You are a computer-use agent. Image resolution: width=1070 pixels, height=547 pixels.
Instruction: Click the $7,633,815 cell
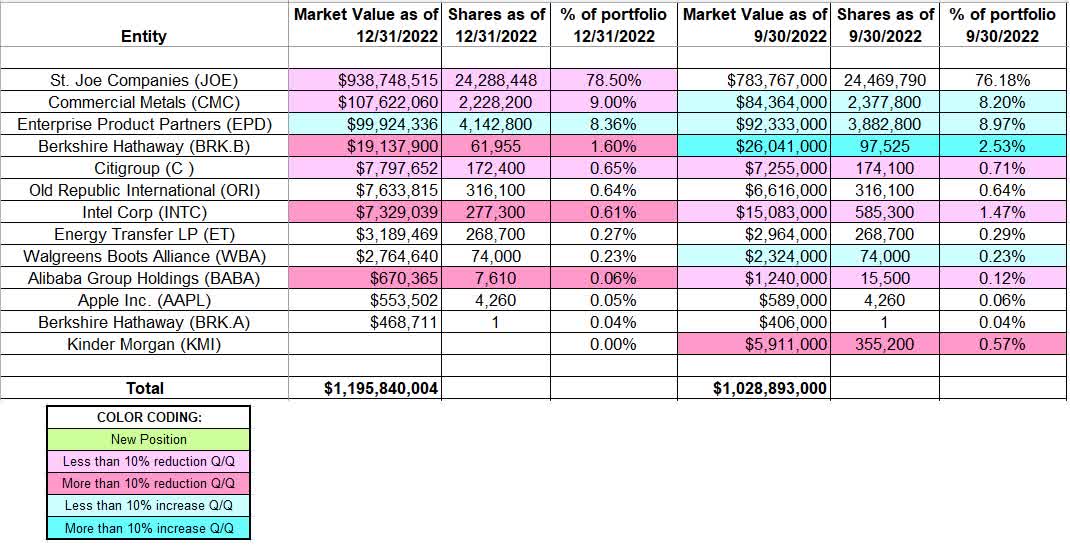[364, 190]
